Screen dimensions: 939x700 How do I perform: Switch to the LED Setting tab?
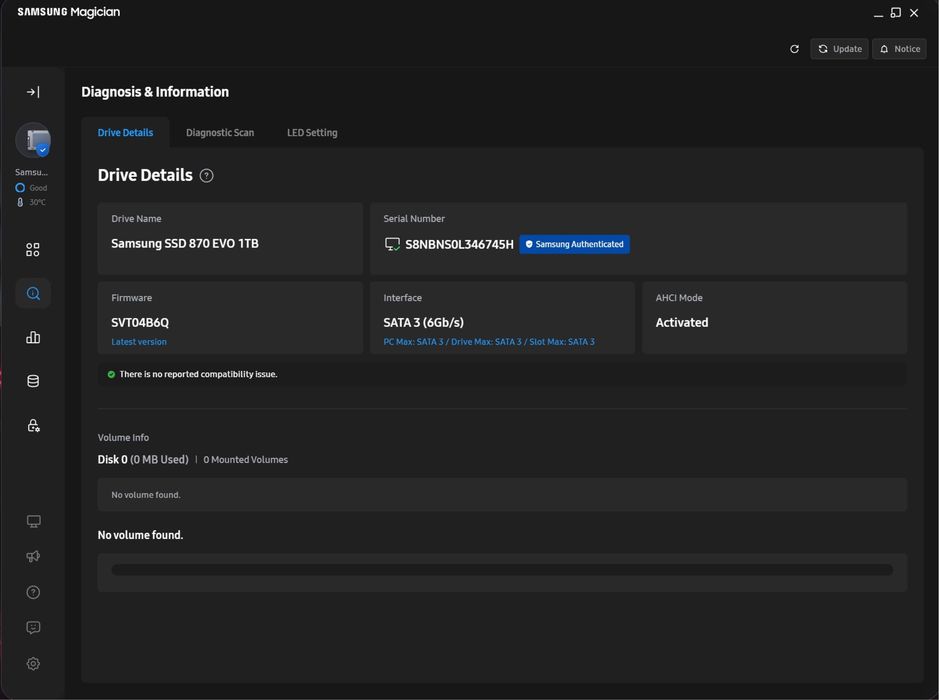(x=312, y=132)
